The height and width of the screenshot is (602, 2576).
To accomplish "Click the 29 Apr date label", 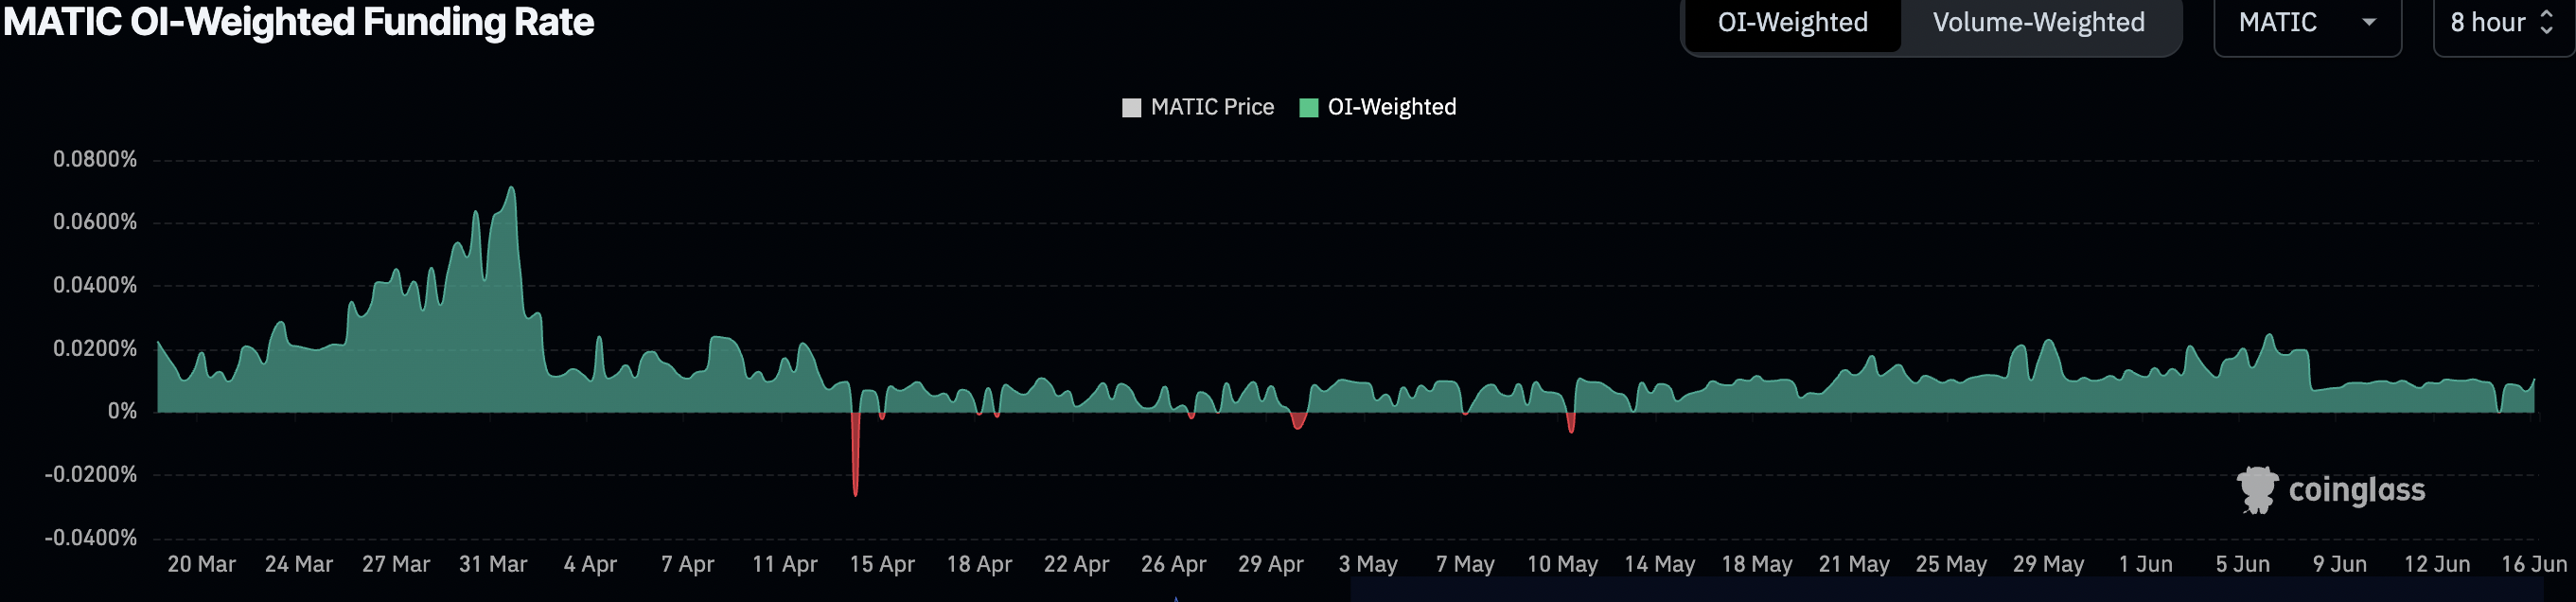I will pyautogui.click(x=1270, y=564).
